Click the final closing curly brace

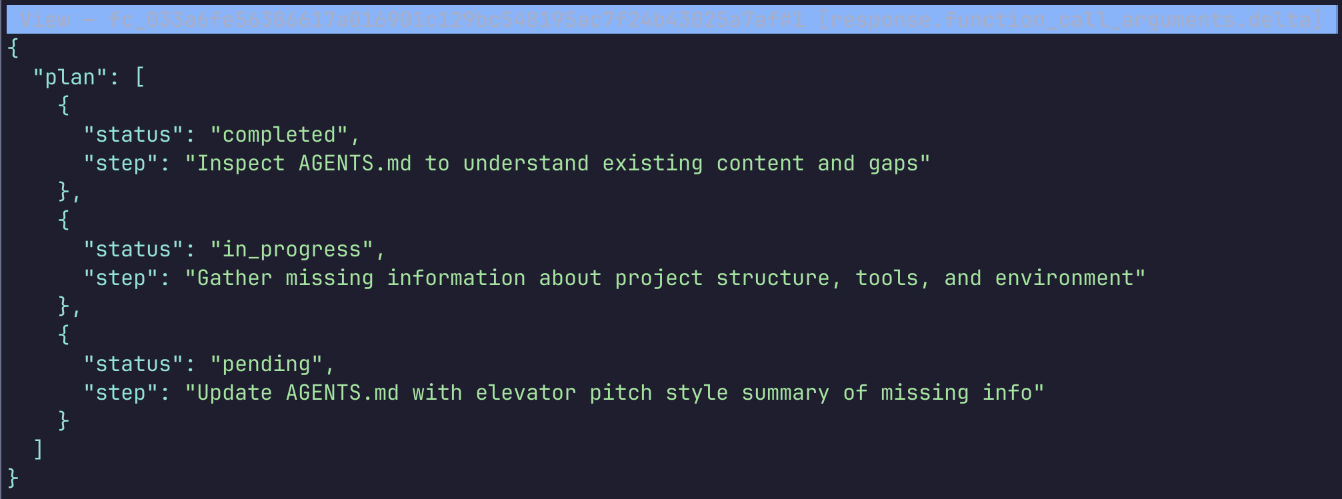[13, 478]
